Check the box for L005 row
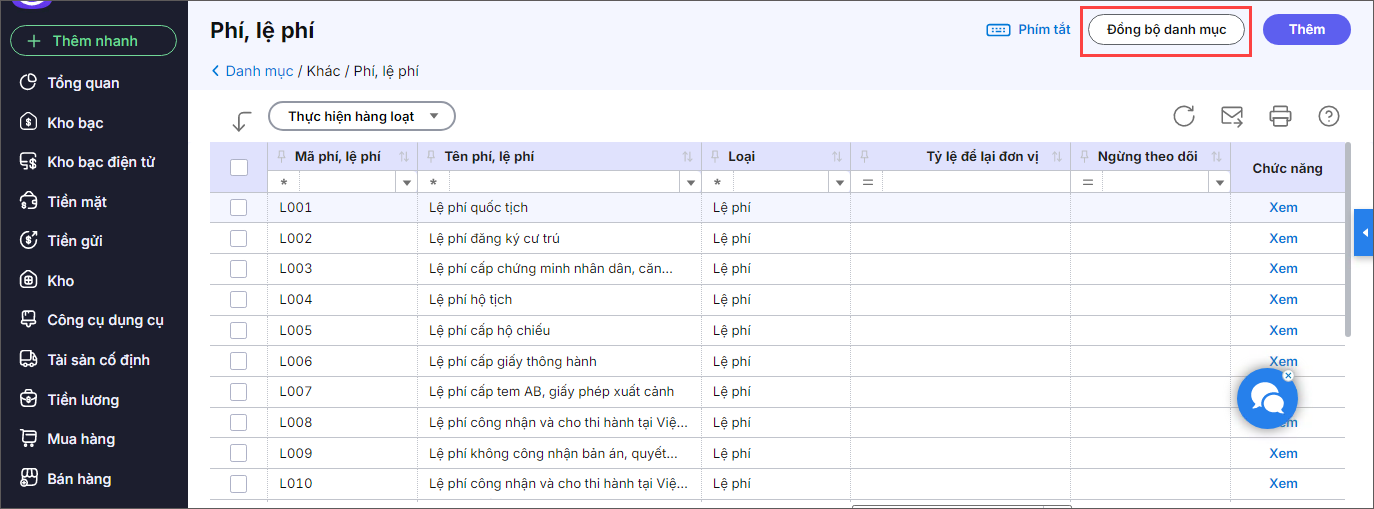This screenshot has height=509, width=1374. click(x=238, y=331)
